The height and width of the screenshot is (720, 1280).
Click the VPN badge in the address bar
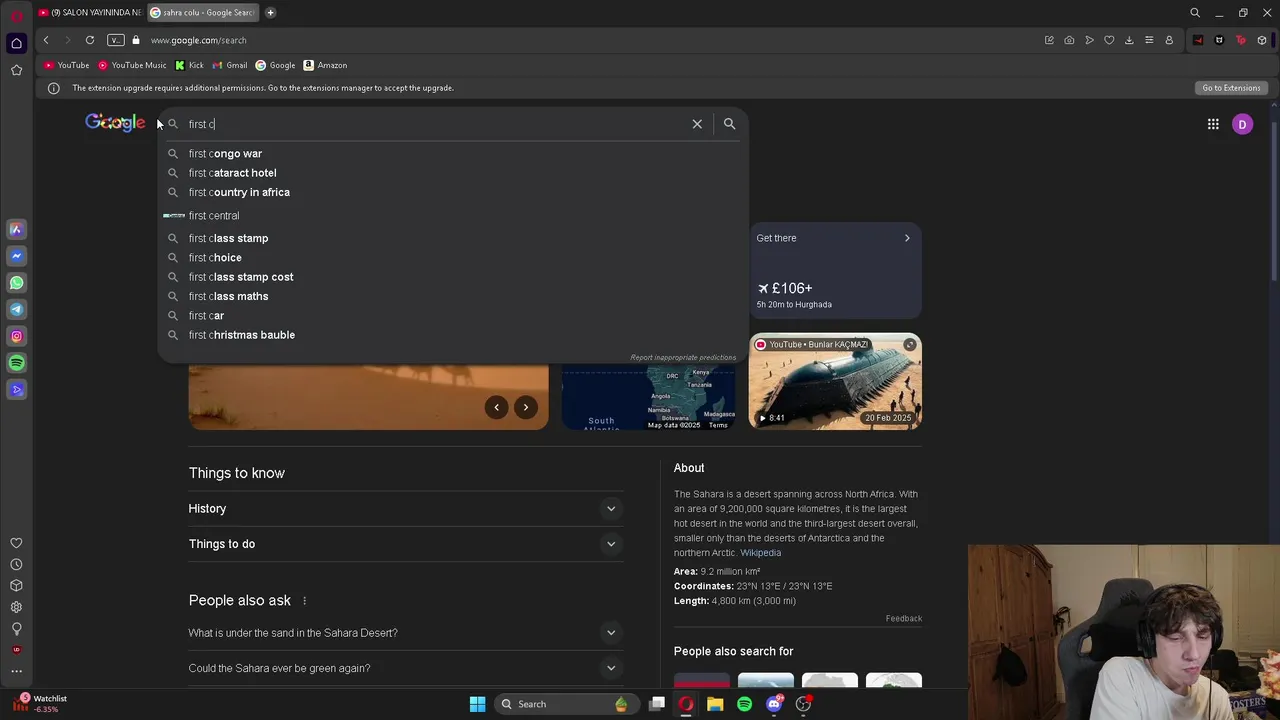point(116,40)
